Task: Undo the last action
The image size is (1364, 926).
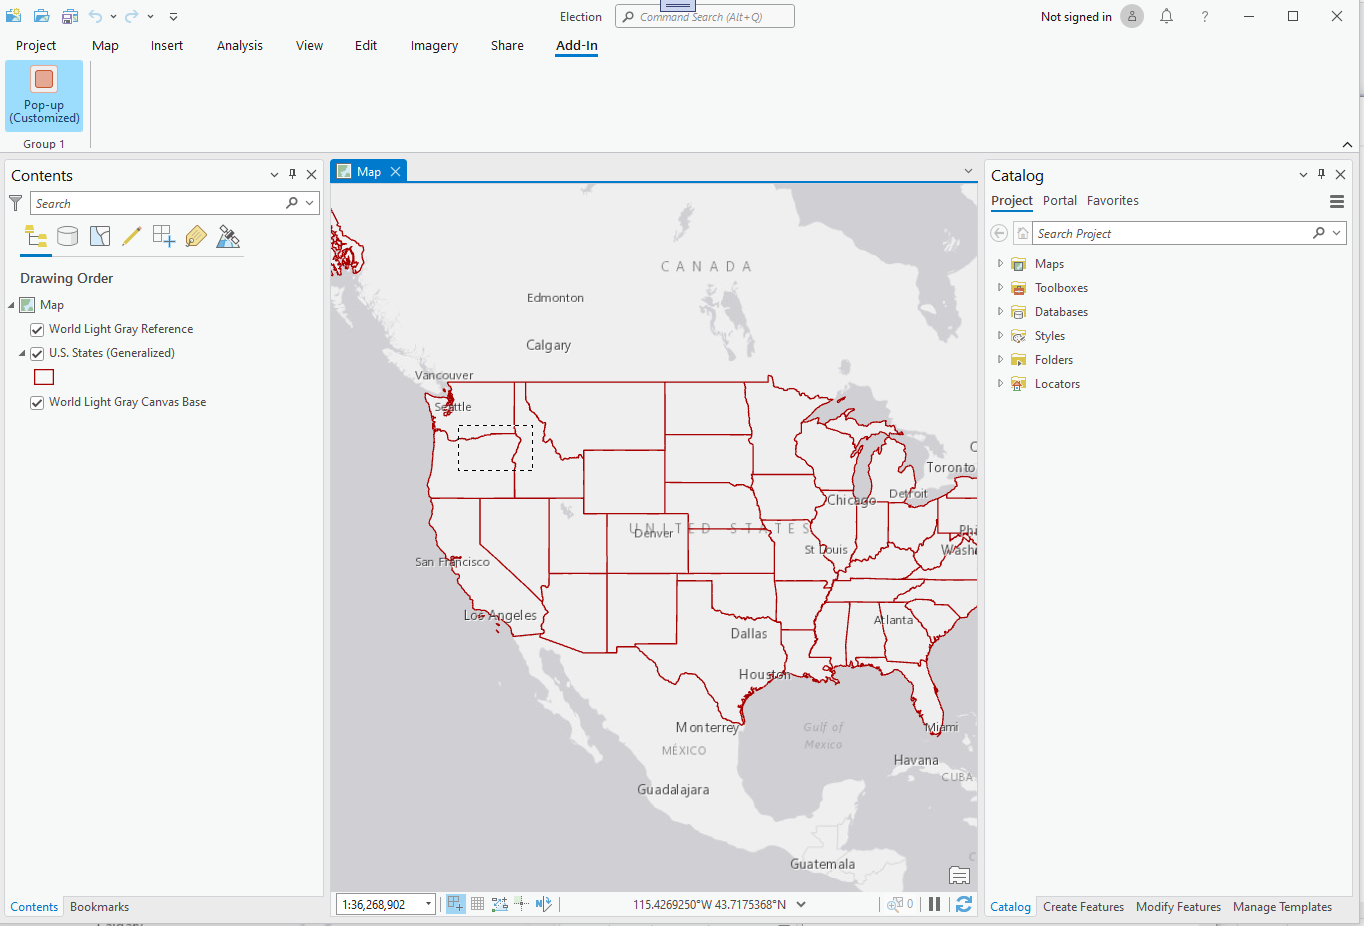Action: (96, 16)
